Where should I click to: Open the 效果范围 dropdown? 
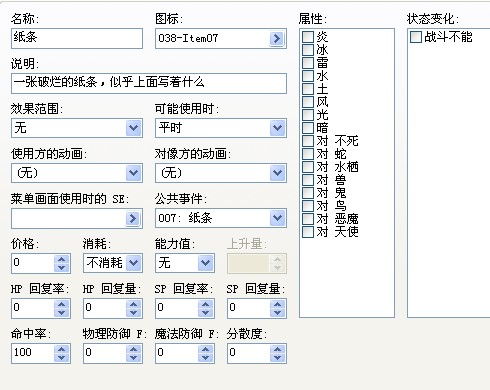[133, 128]
